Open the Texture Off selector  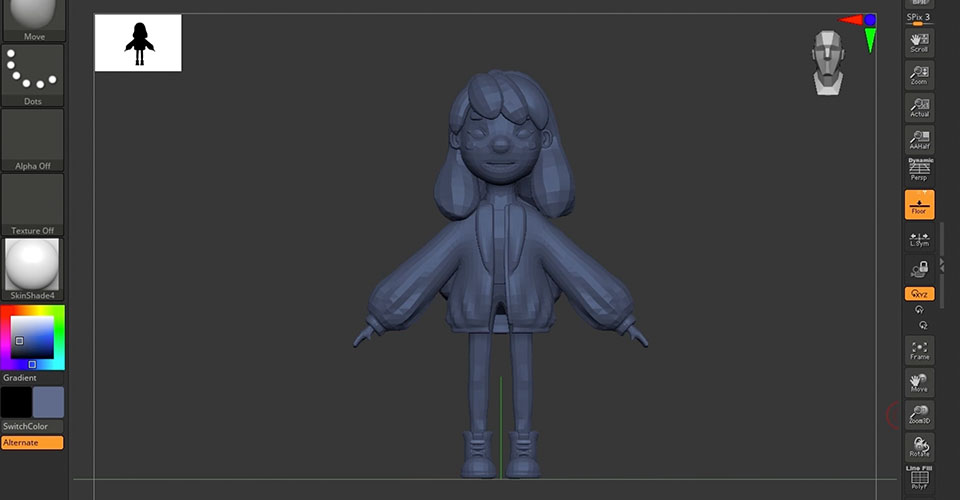[33, 204]
